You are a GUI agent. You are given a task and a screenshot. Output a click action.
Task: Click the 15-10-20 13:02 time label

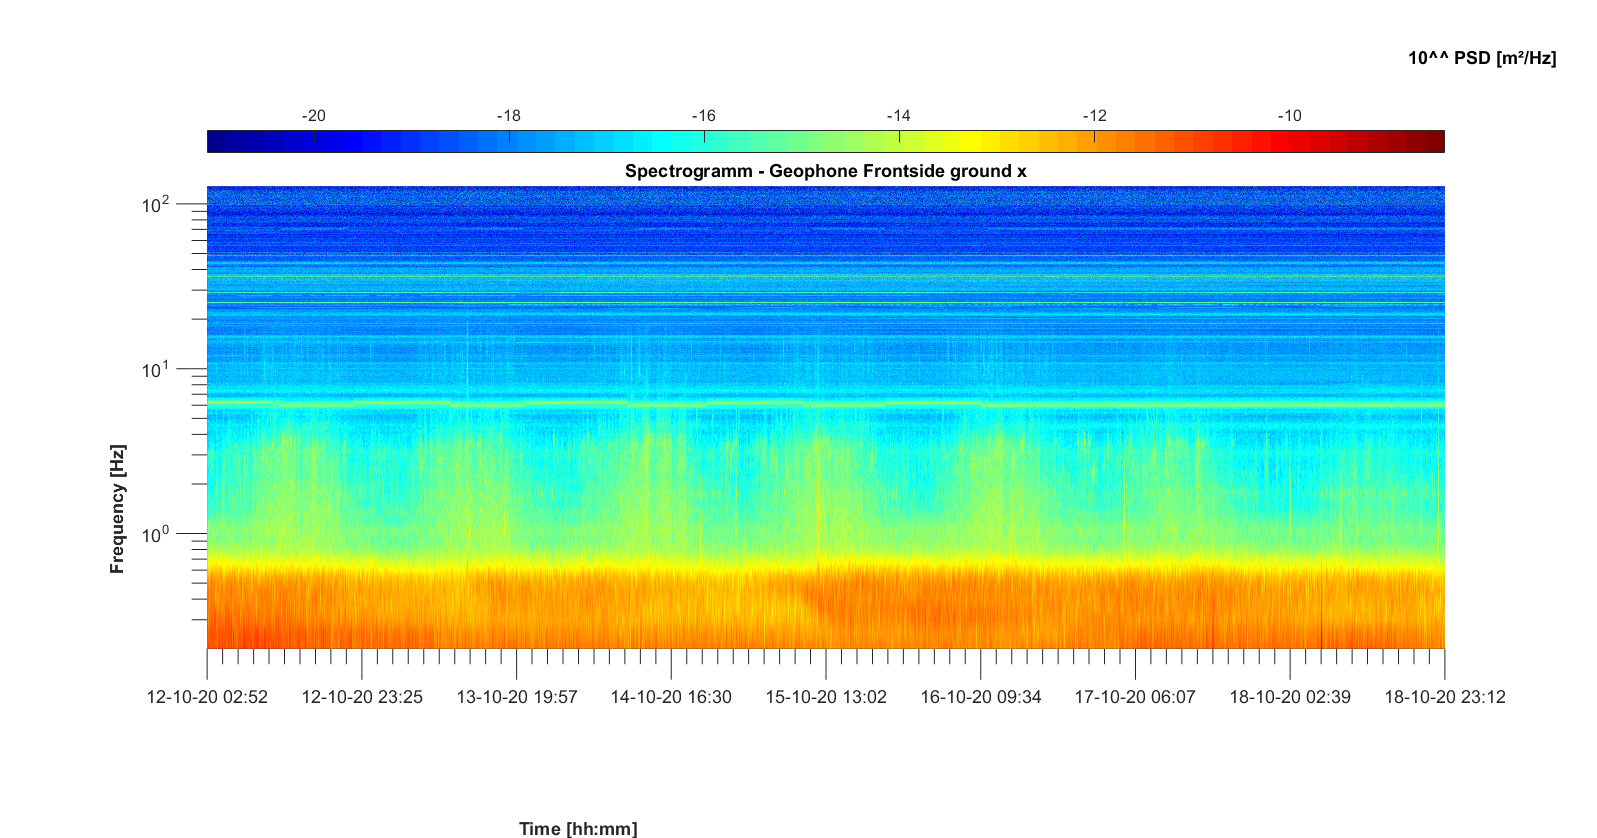tap(826, 697)
